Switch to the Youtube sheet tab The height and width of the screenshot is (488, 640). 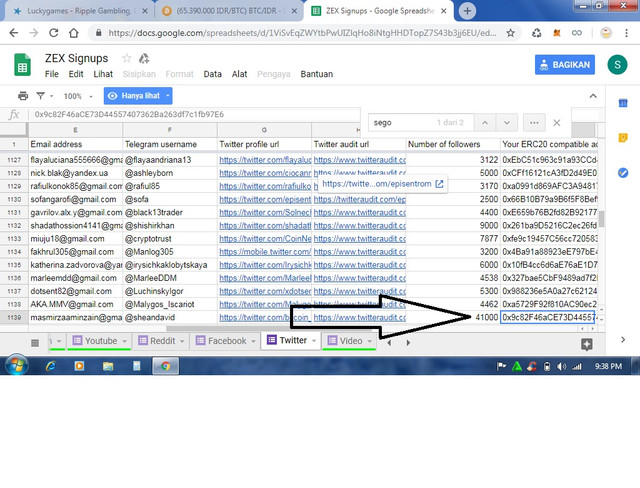tap(101, 341)
